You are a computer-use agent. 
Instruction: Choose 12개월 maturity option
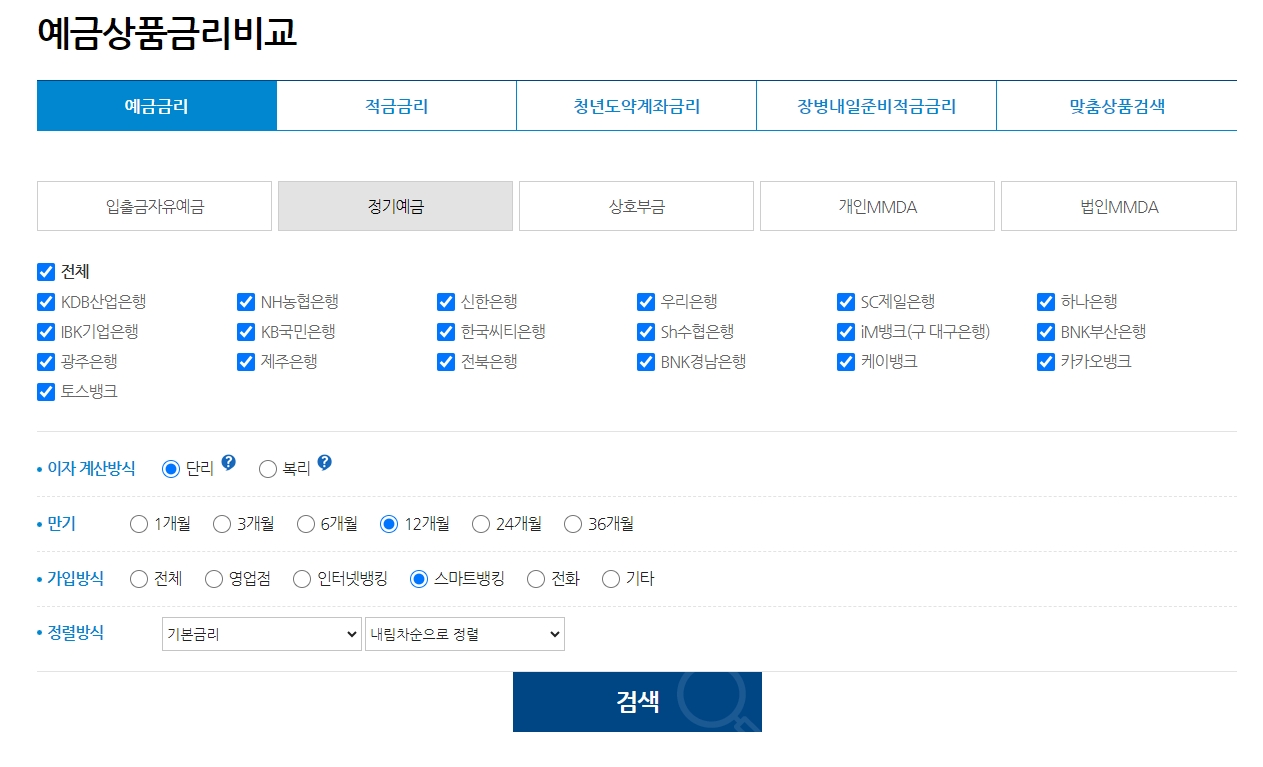(x=389, y=524)
